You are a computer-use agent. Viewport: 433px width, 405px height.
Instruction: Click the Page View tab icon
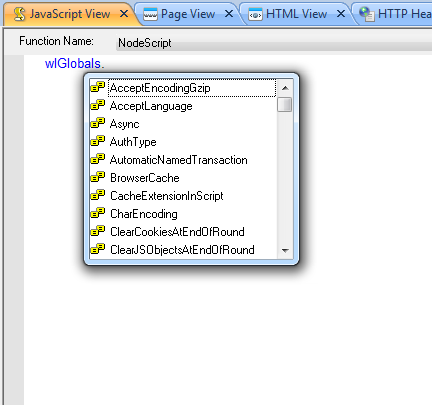[x=150, y=14]
